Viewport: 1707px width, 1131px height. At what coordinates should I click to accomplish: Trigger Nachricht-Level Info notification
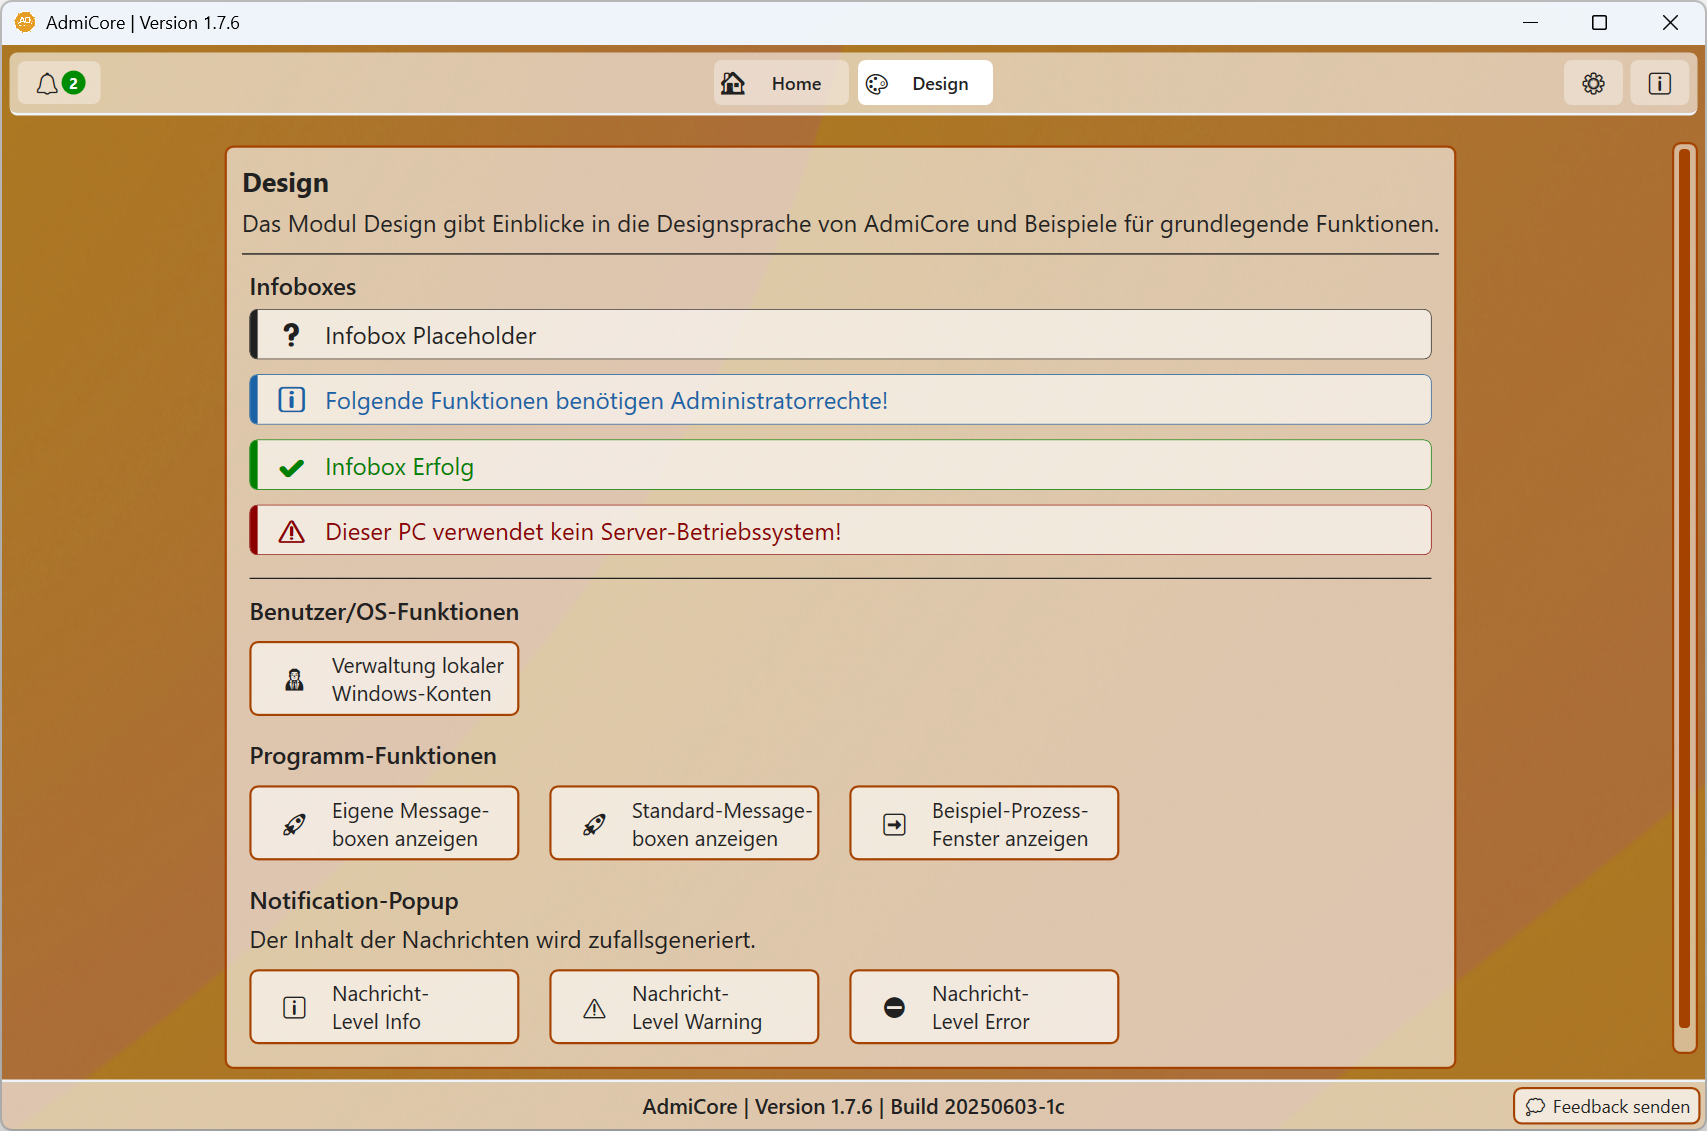pyautogui.click(x=384, y=1007)
